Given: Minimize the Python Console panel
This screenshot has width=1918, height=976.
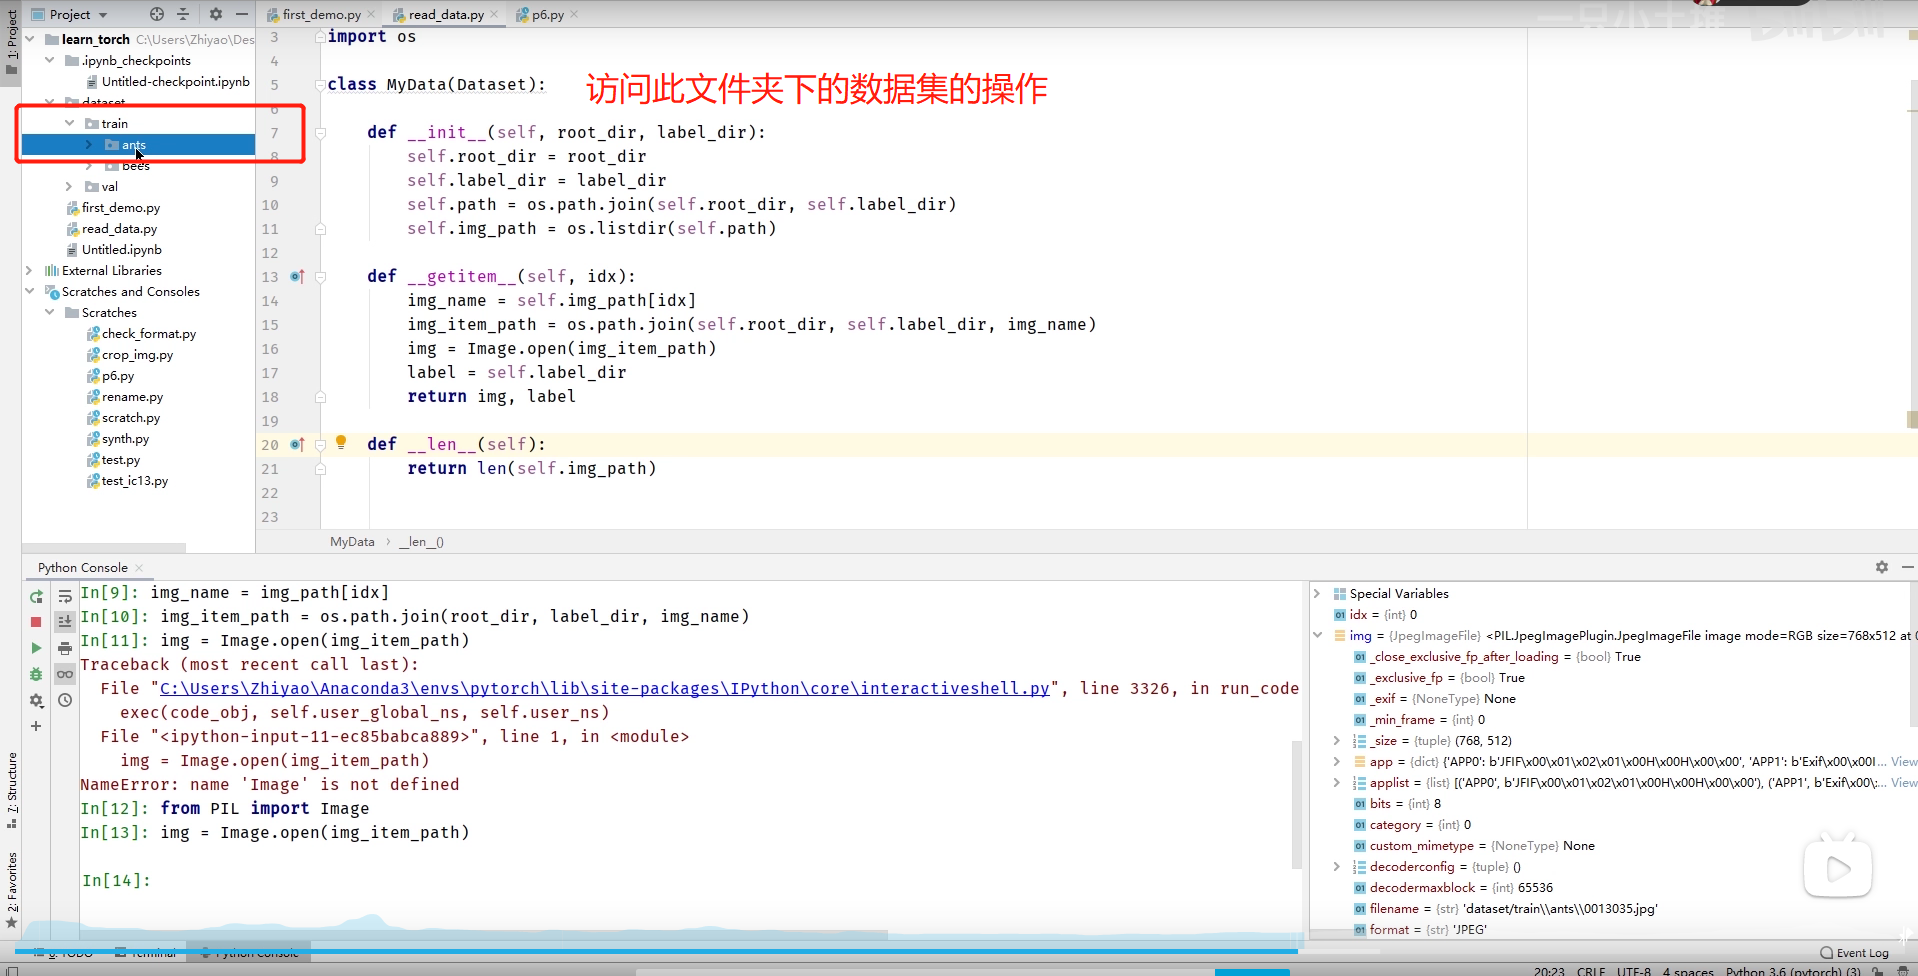Looking at the screenshot, I should coord(1908,567).
